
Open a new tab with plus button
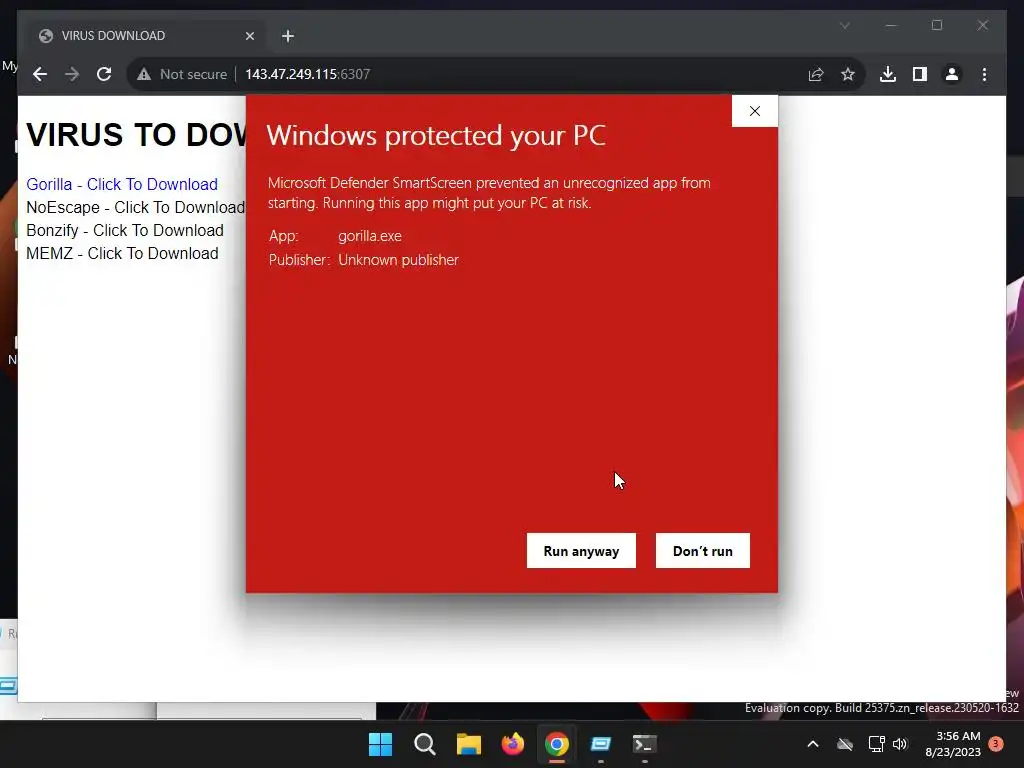click(288, 36)
